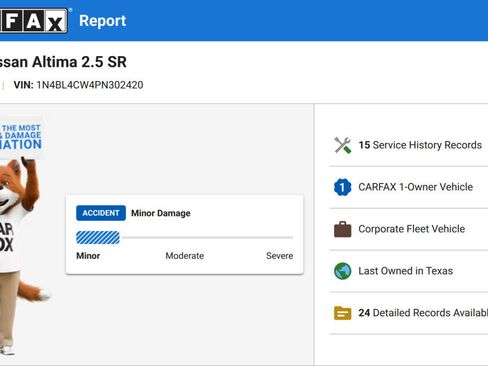Viewport: 488px width, 366px height.
Task: Select Corporate Fleet Vehicle entry
Action: [x=412, y=229]
